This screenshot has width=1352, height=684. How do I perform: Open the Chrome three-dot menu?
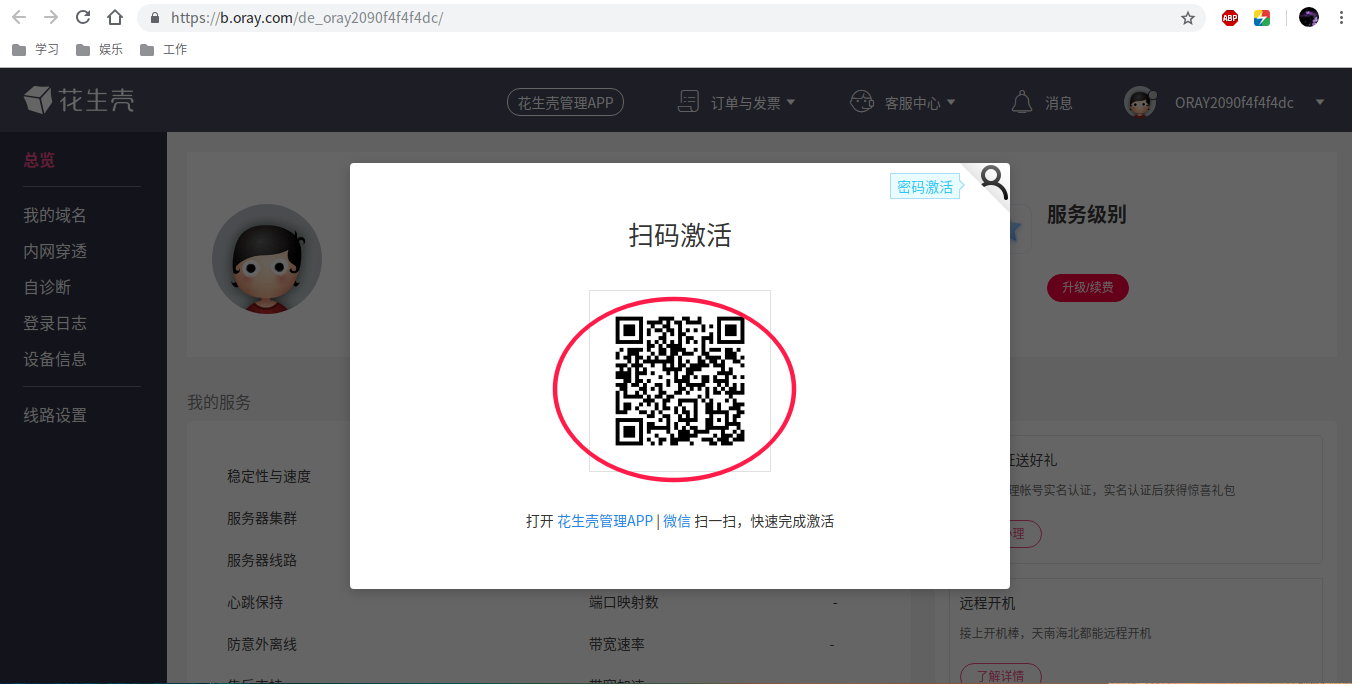(1339, 18)
